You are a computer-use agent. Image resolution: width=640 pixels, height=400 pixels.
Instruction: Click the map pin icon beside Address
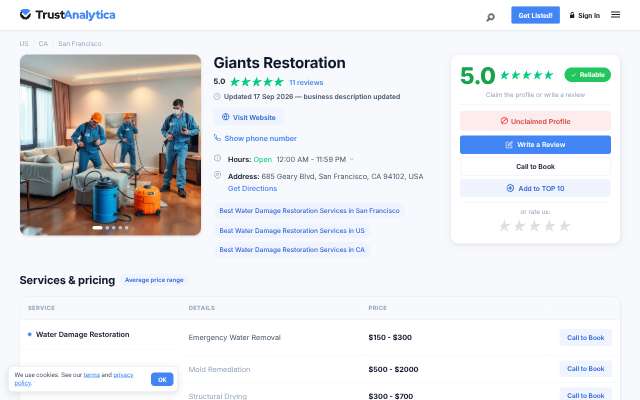click(218, 175)
